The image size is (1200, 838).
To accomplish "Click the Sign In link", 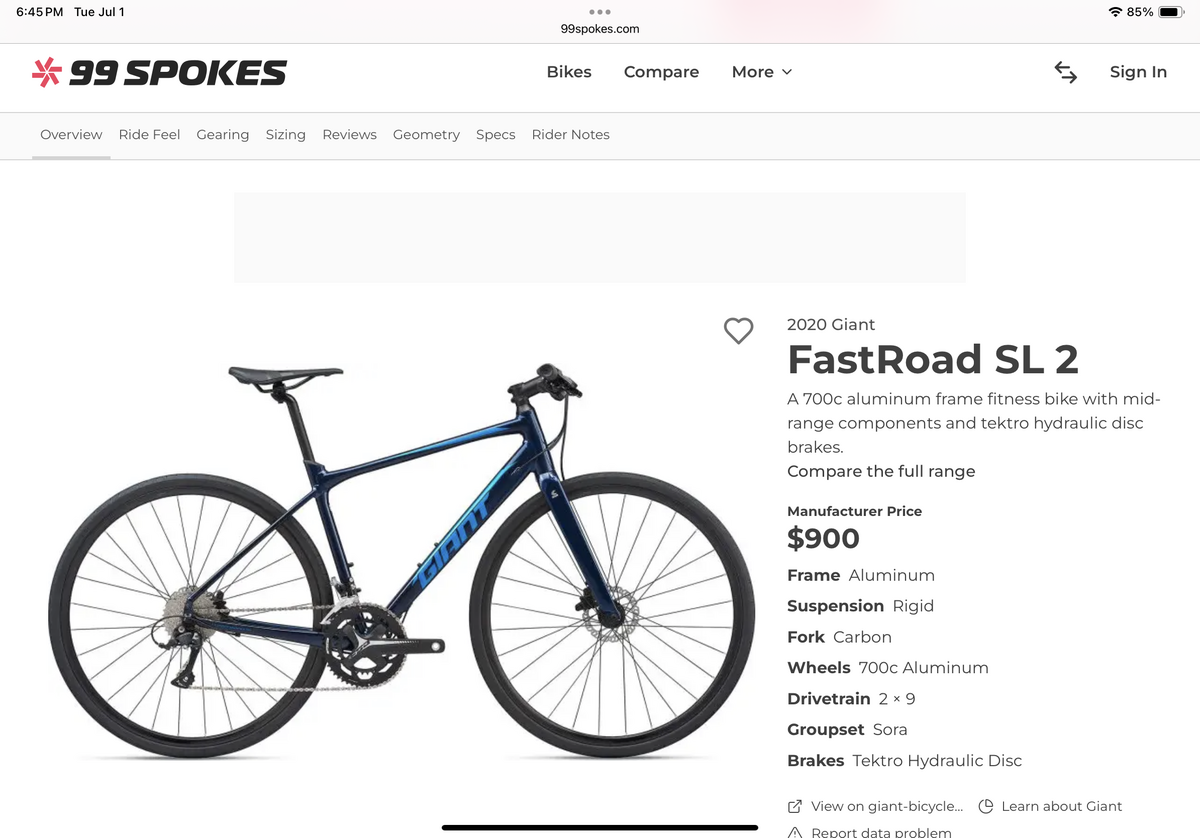I will point(1138,71).
